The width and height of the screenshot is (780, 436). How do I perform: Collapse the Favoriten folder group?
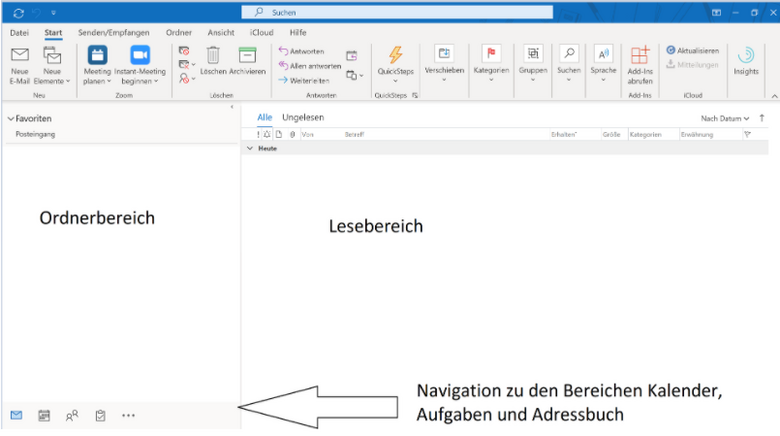[10, 118]
